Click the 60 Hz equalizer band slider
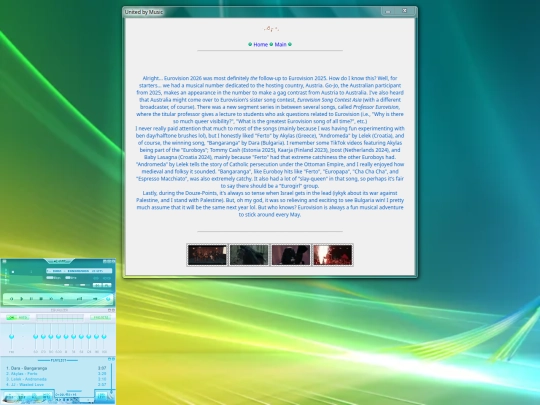The height and width of the screenshot is (405, 540). 35,336
